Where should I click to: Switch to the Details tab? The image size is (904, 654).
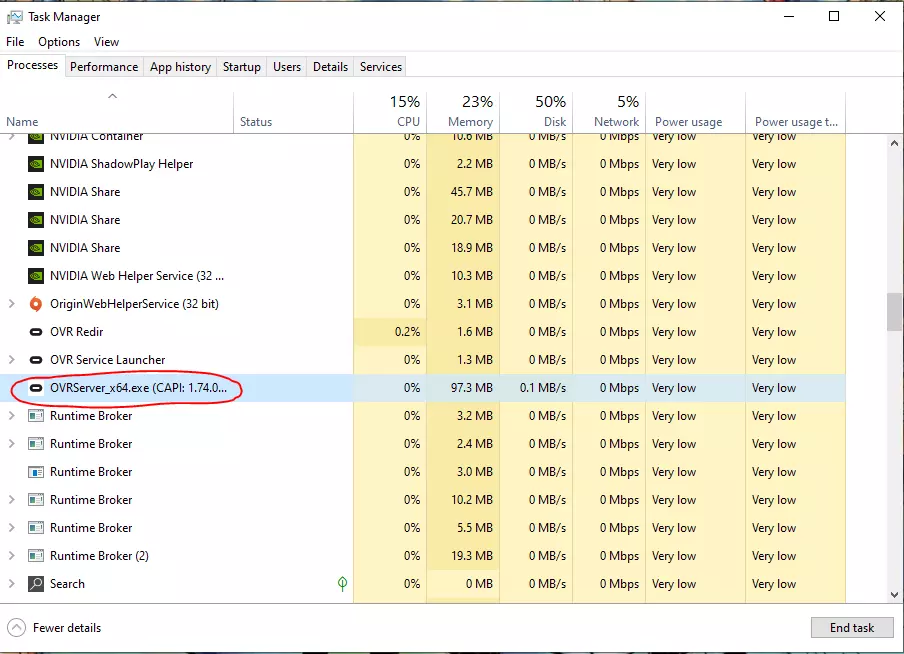330,67
